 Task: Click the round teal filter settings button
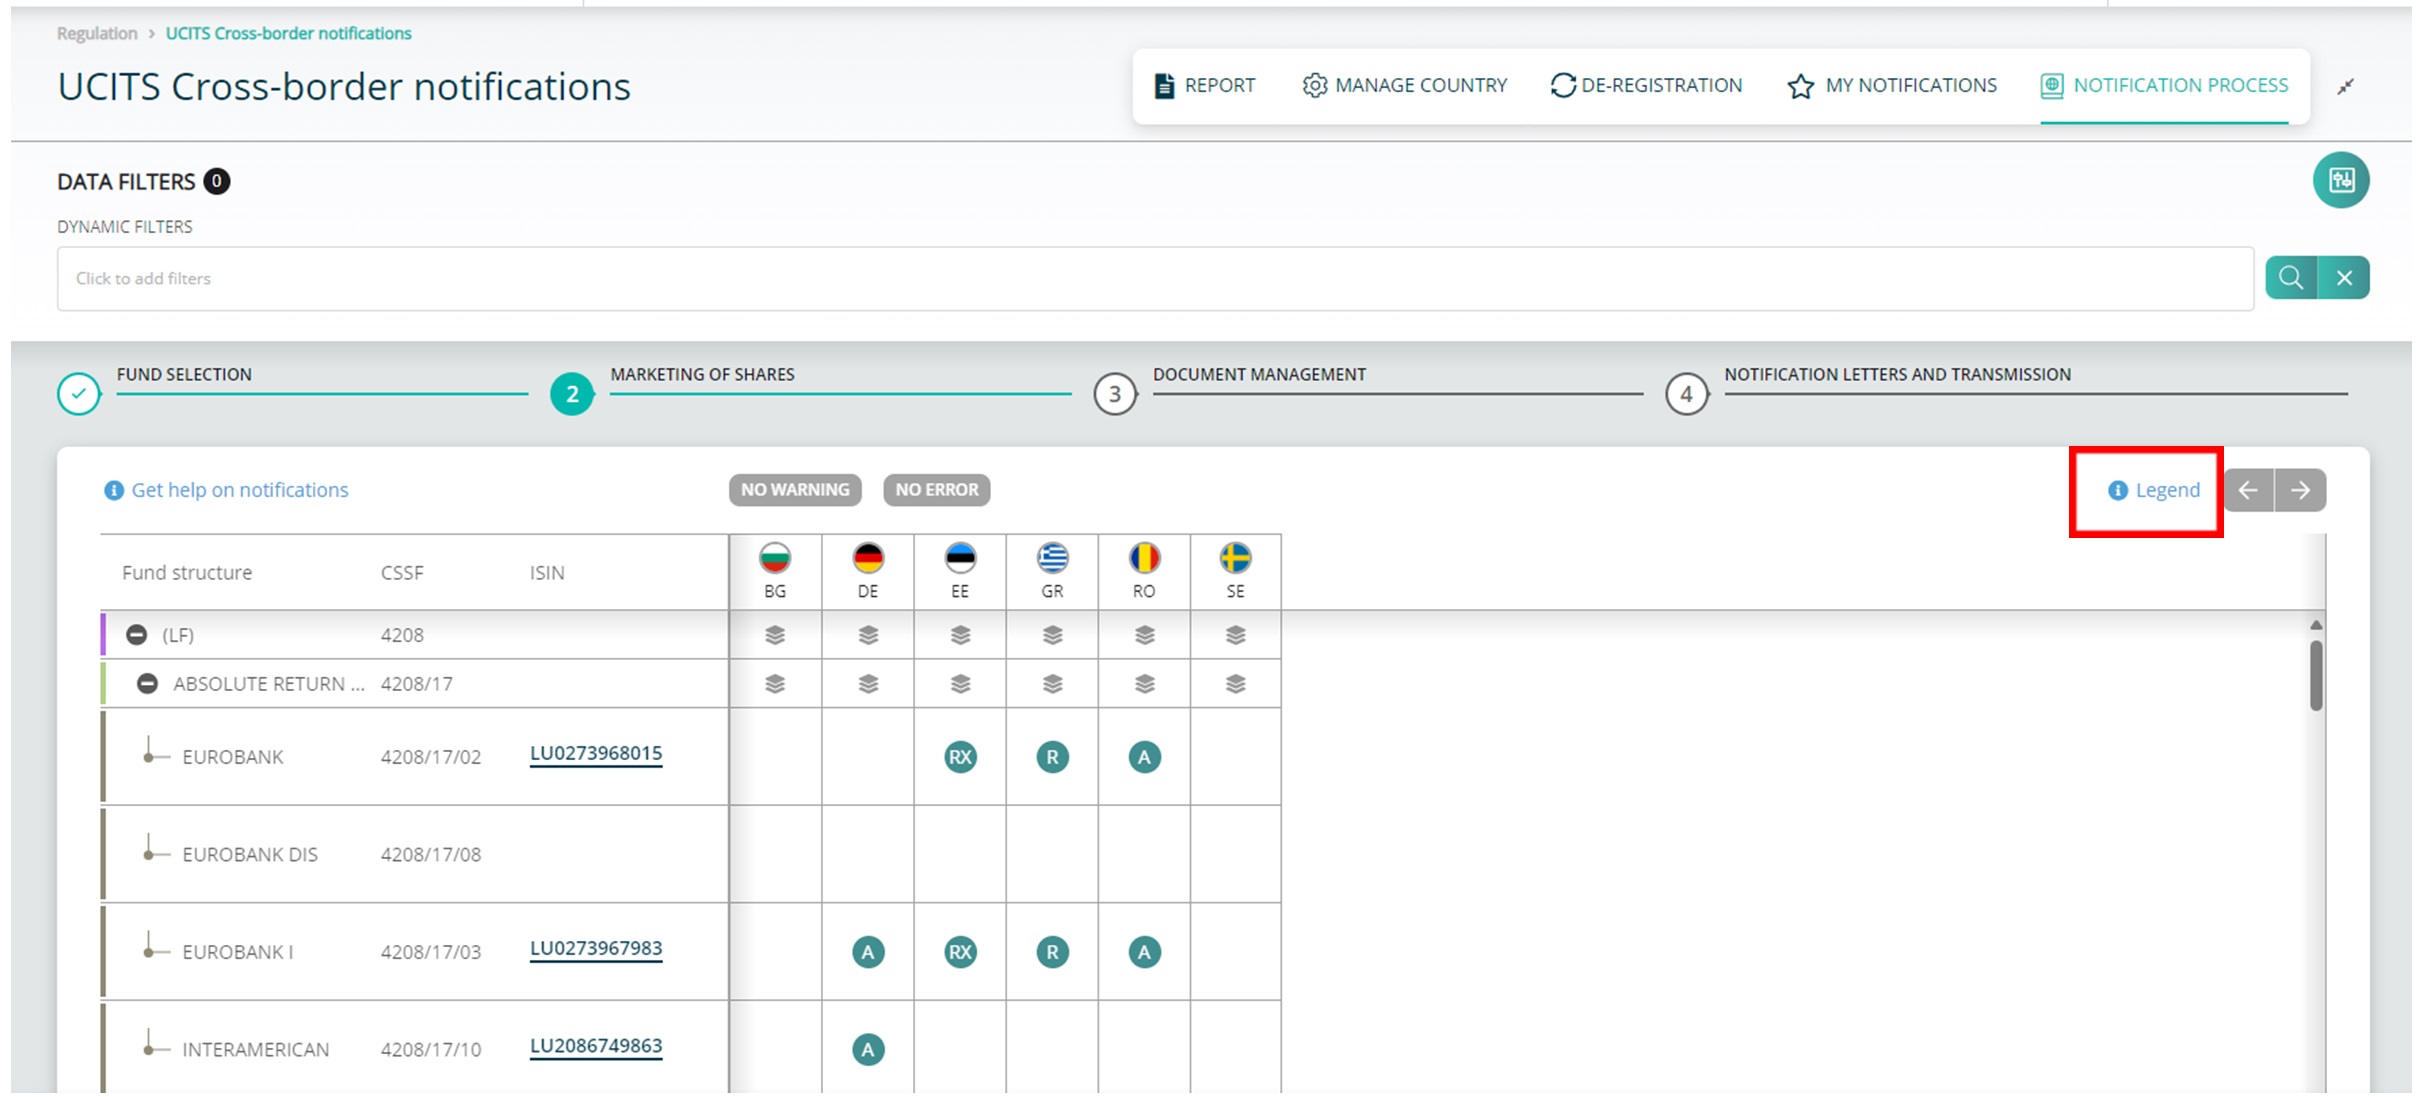(2341, 180)
